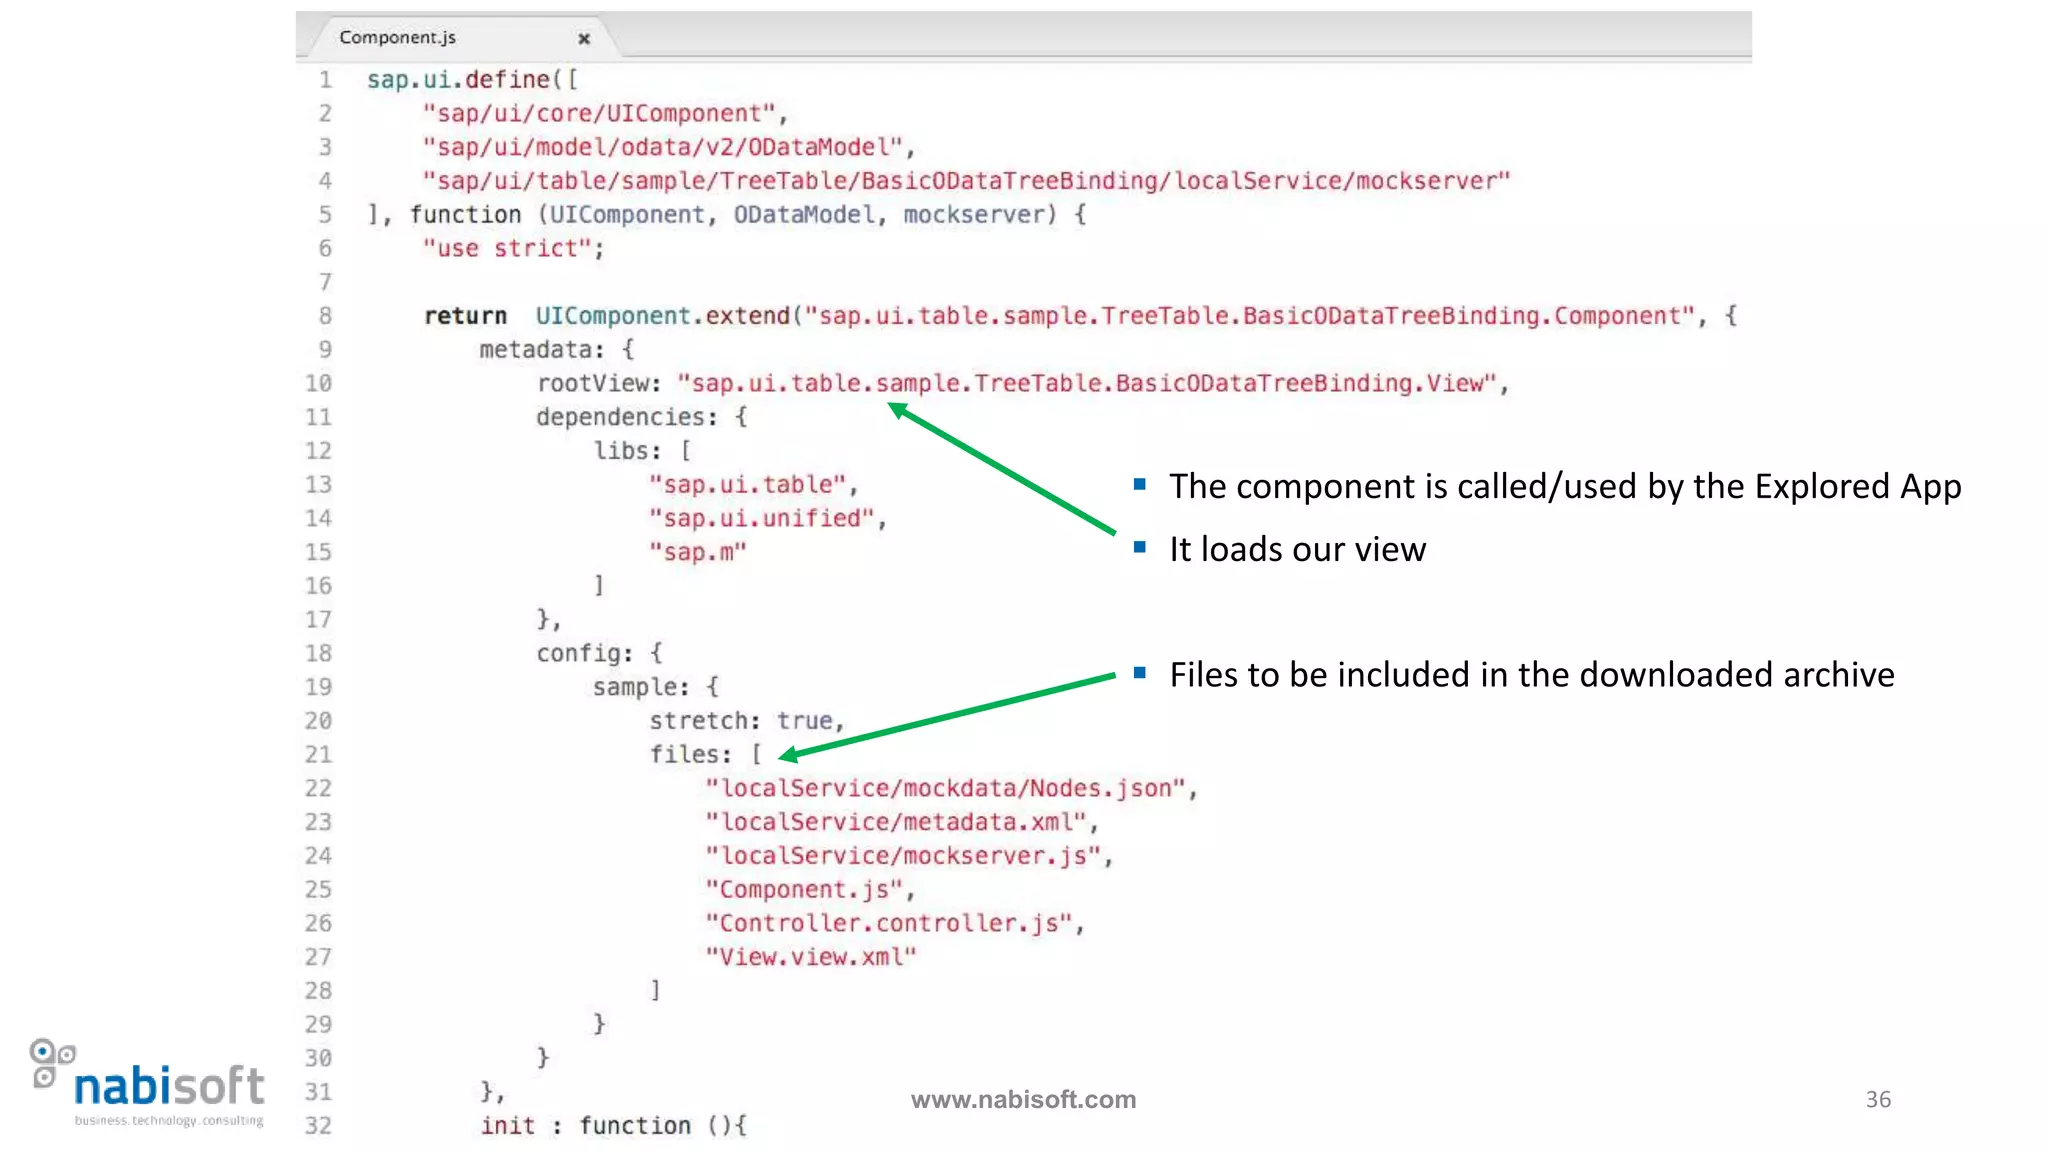Click the localService/mockserver dependency string on line 4
2048x1152 pixels.
point(966,181)
